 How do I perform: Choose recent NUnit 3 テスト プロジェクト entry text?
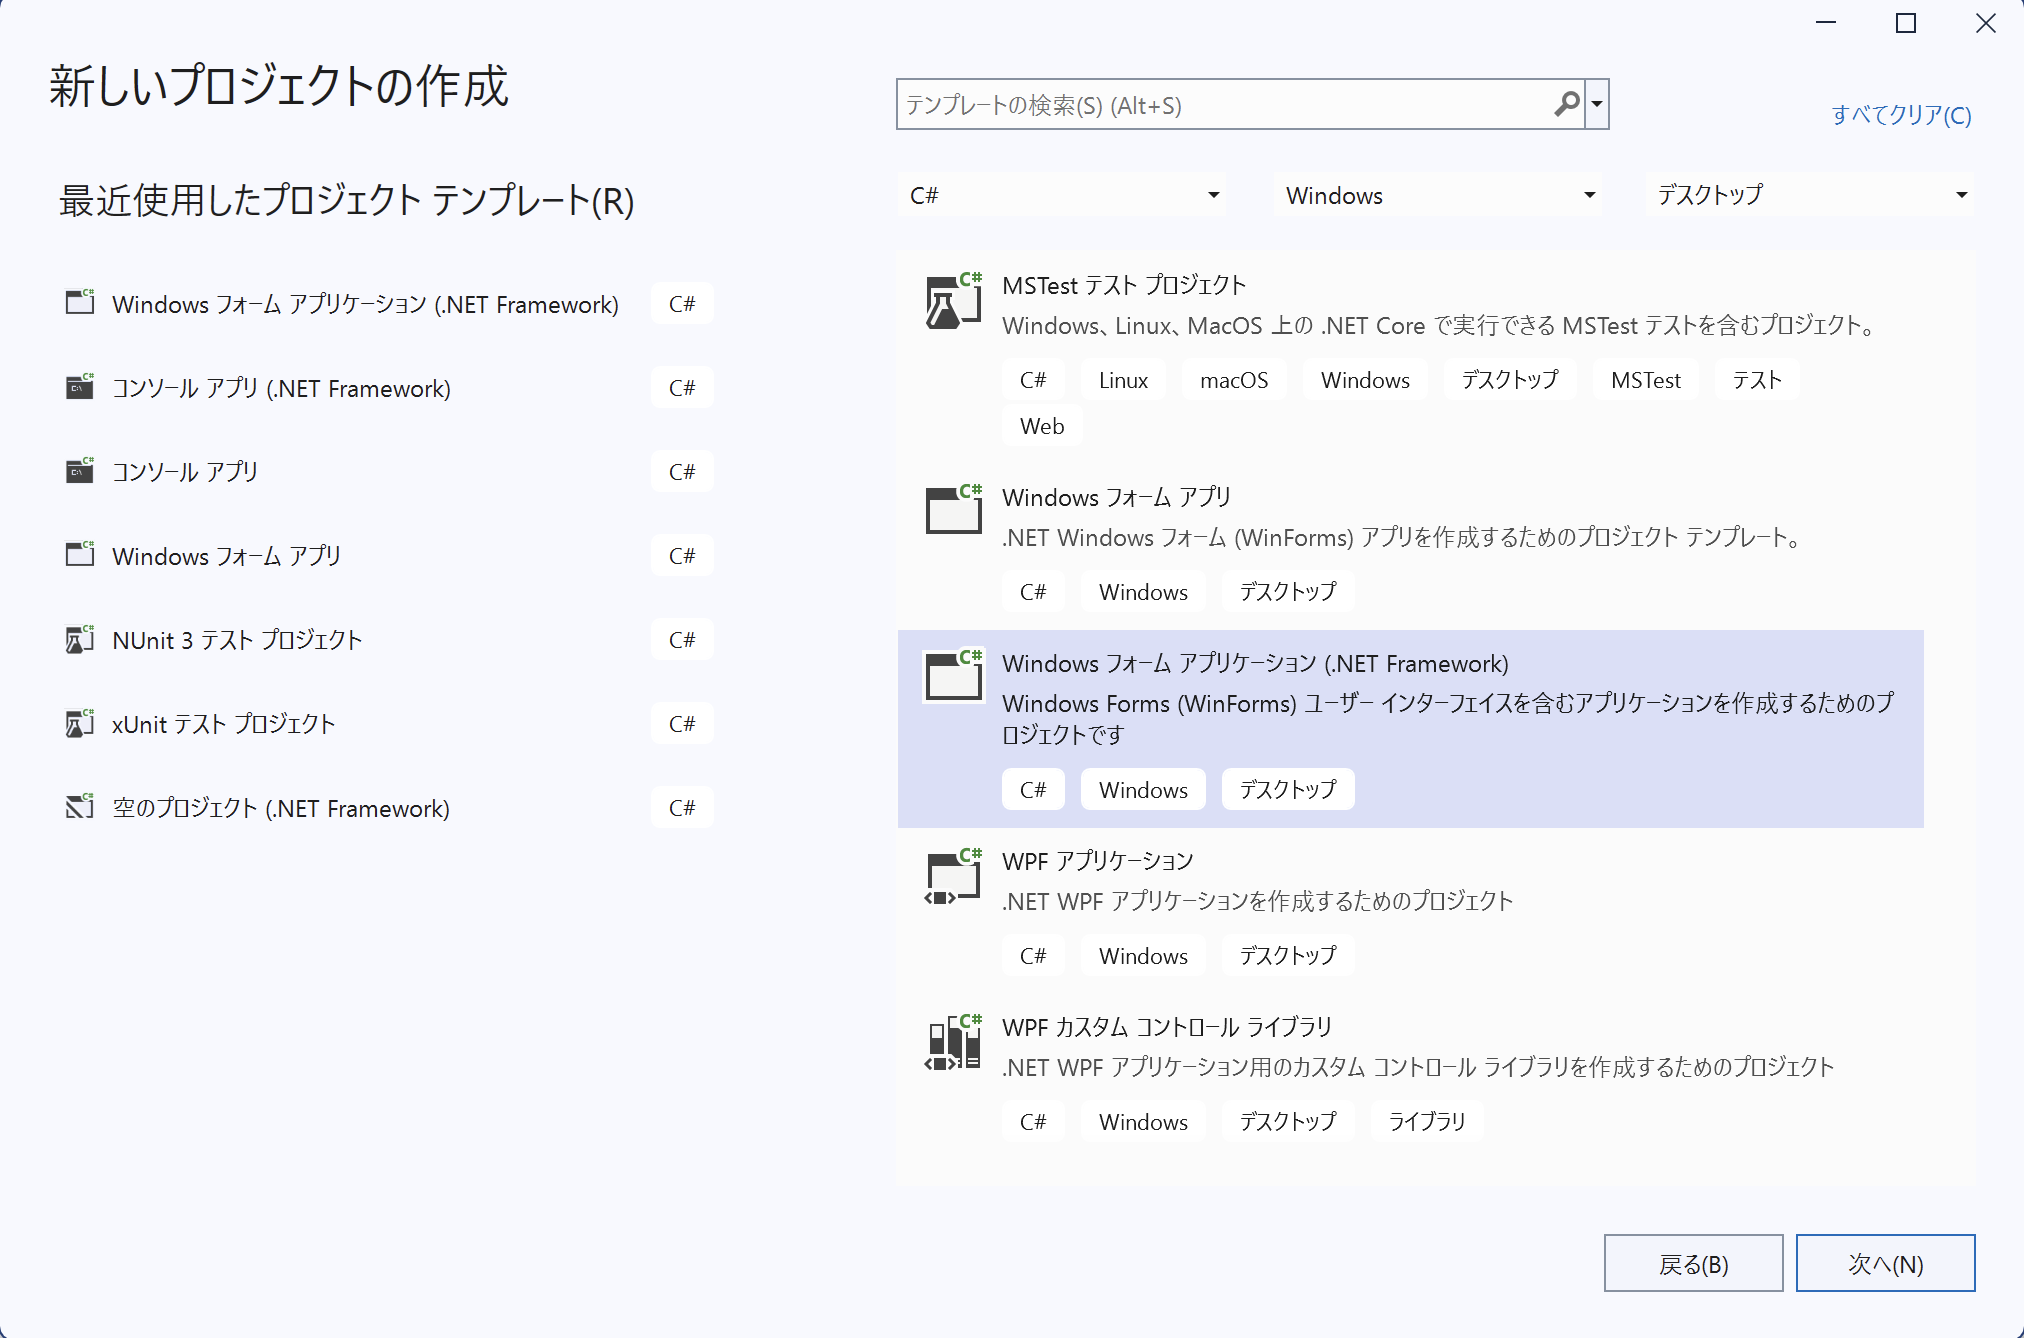coord(237,640)
